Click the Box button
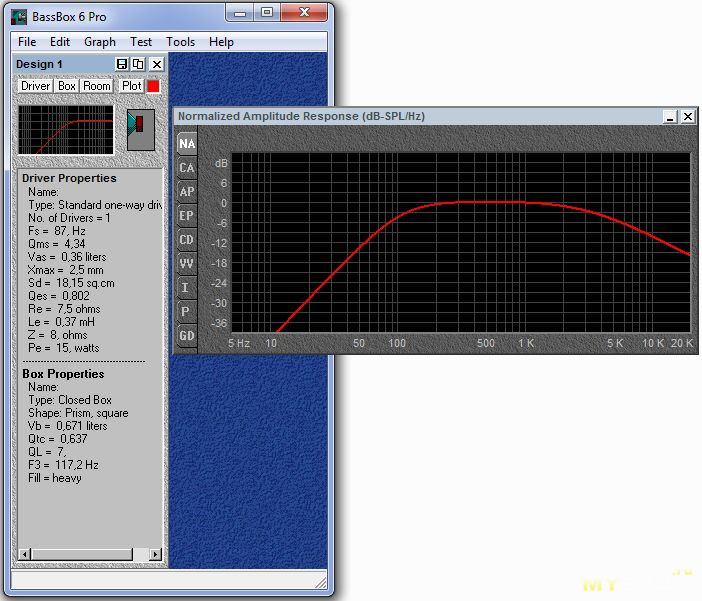 click(67, 86)
